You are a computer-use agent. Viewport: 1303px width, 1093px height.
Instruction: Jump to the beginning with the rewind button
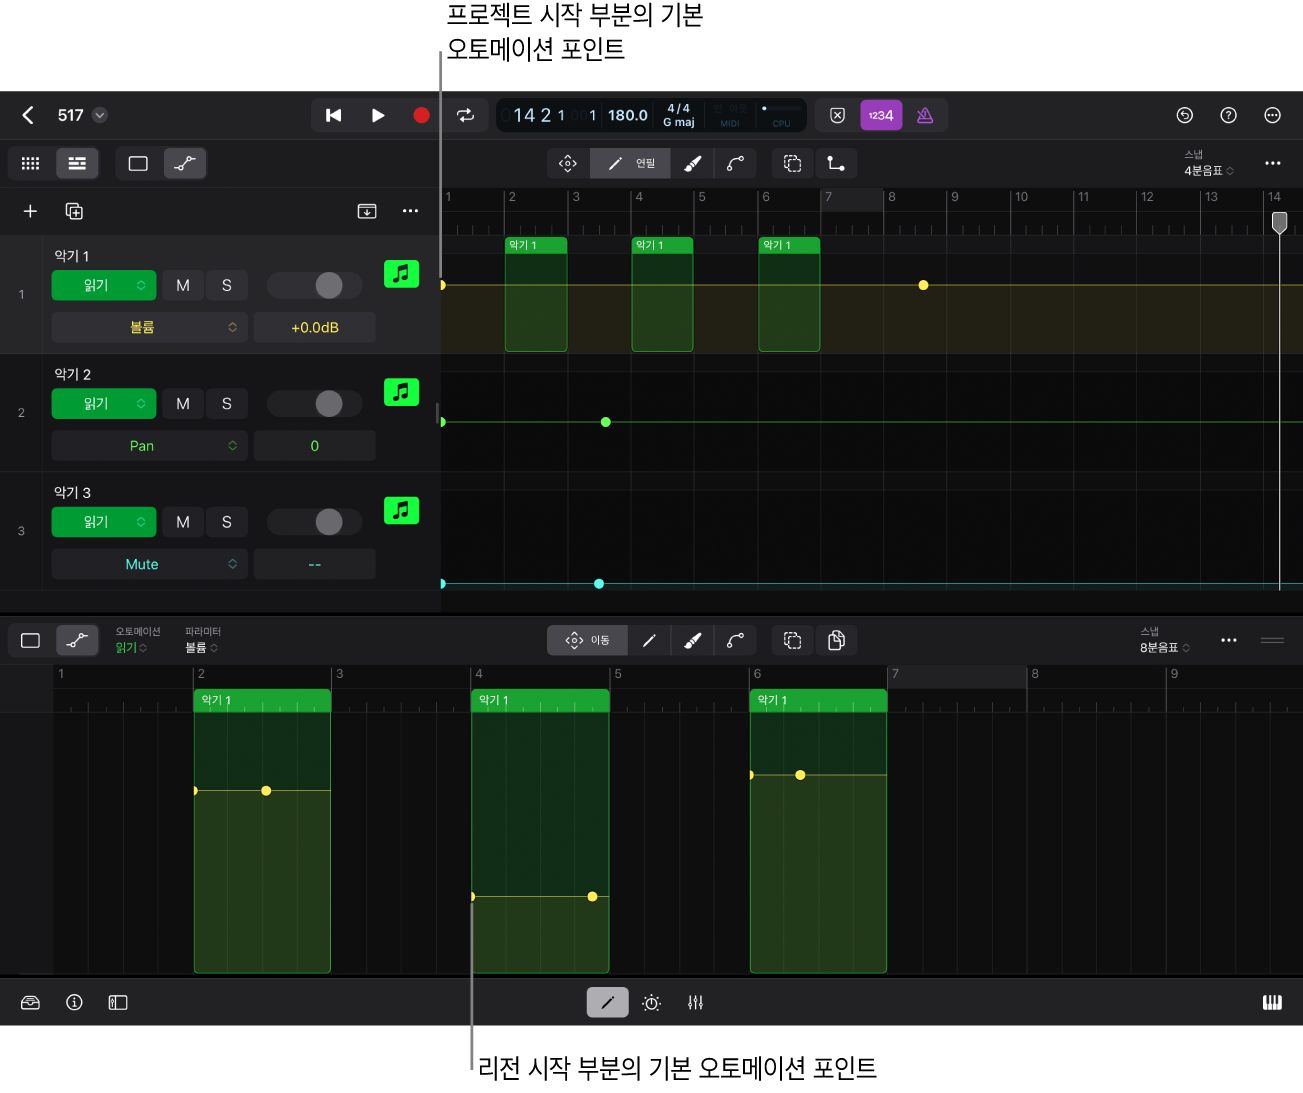334,115
